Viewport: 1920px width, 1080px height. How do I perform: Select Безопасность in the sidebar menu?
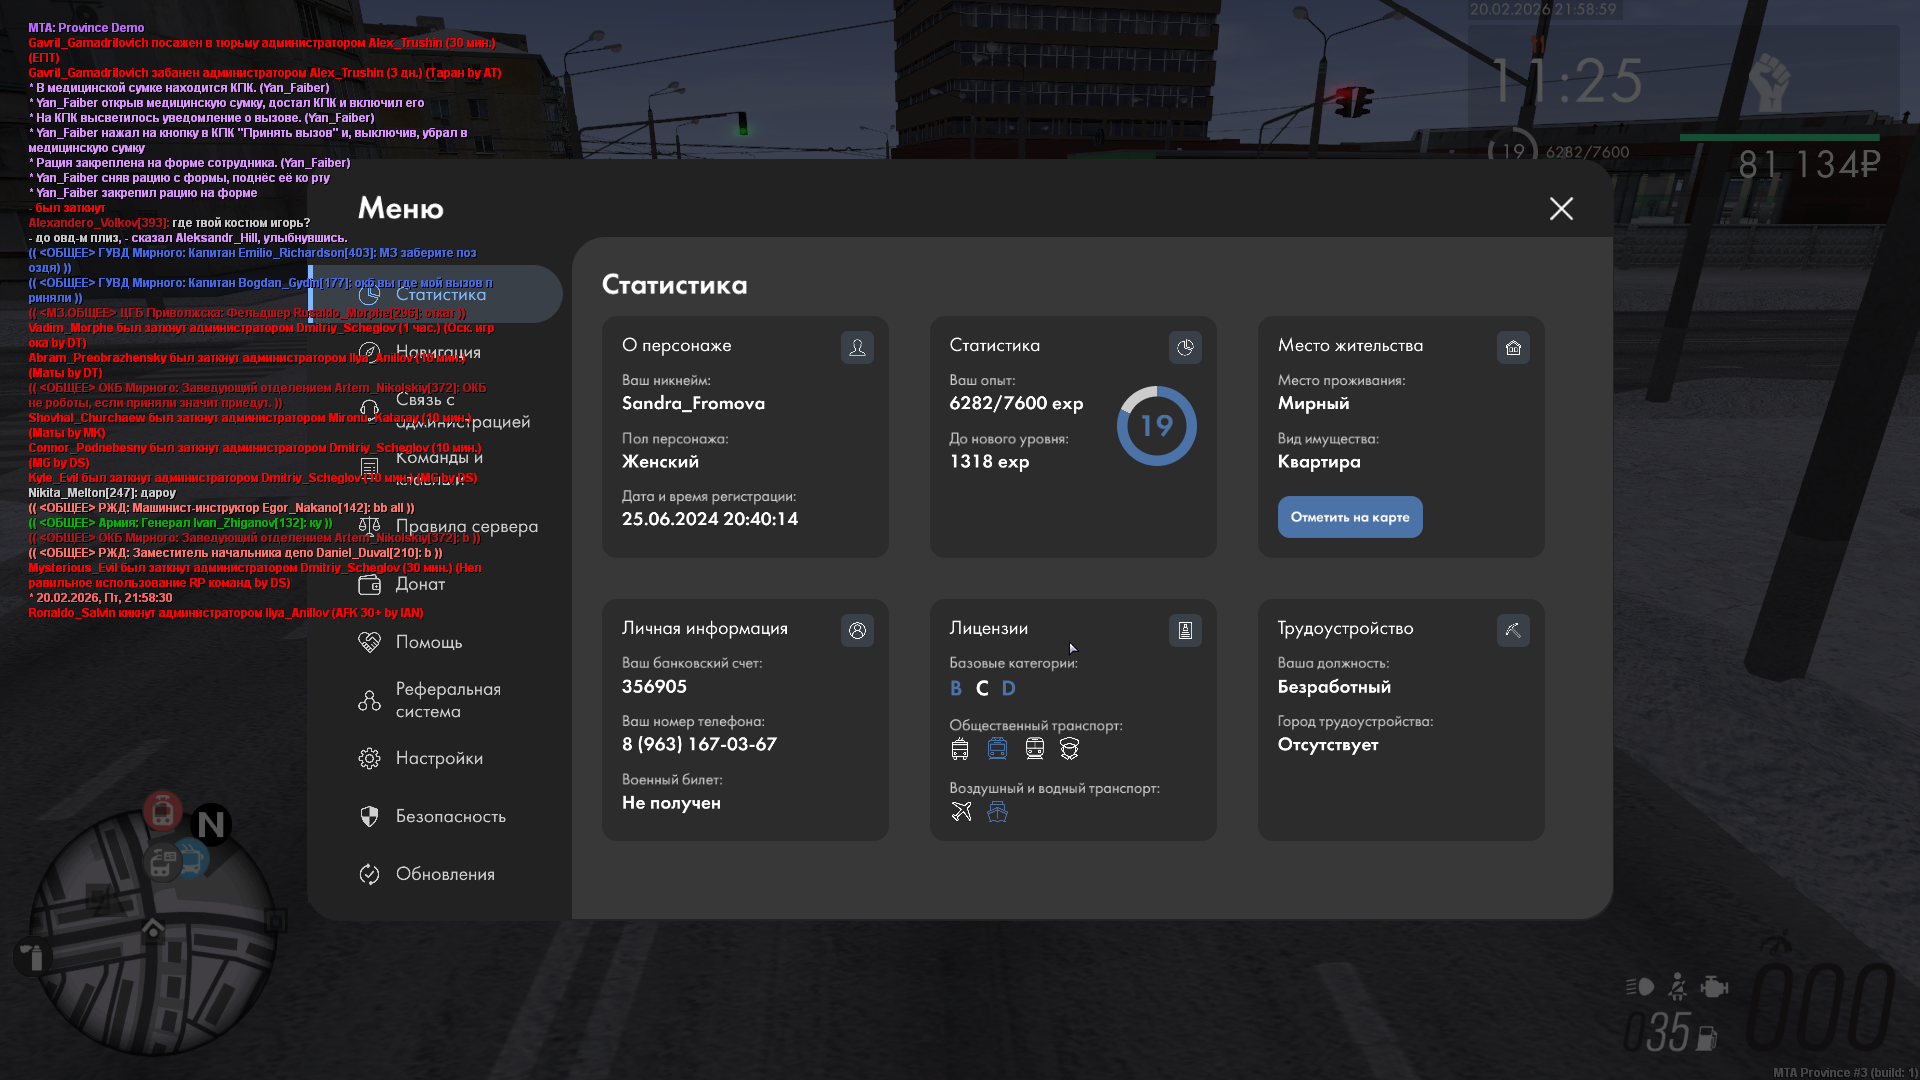tap(450, 816)
